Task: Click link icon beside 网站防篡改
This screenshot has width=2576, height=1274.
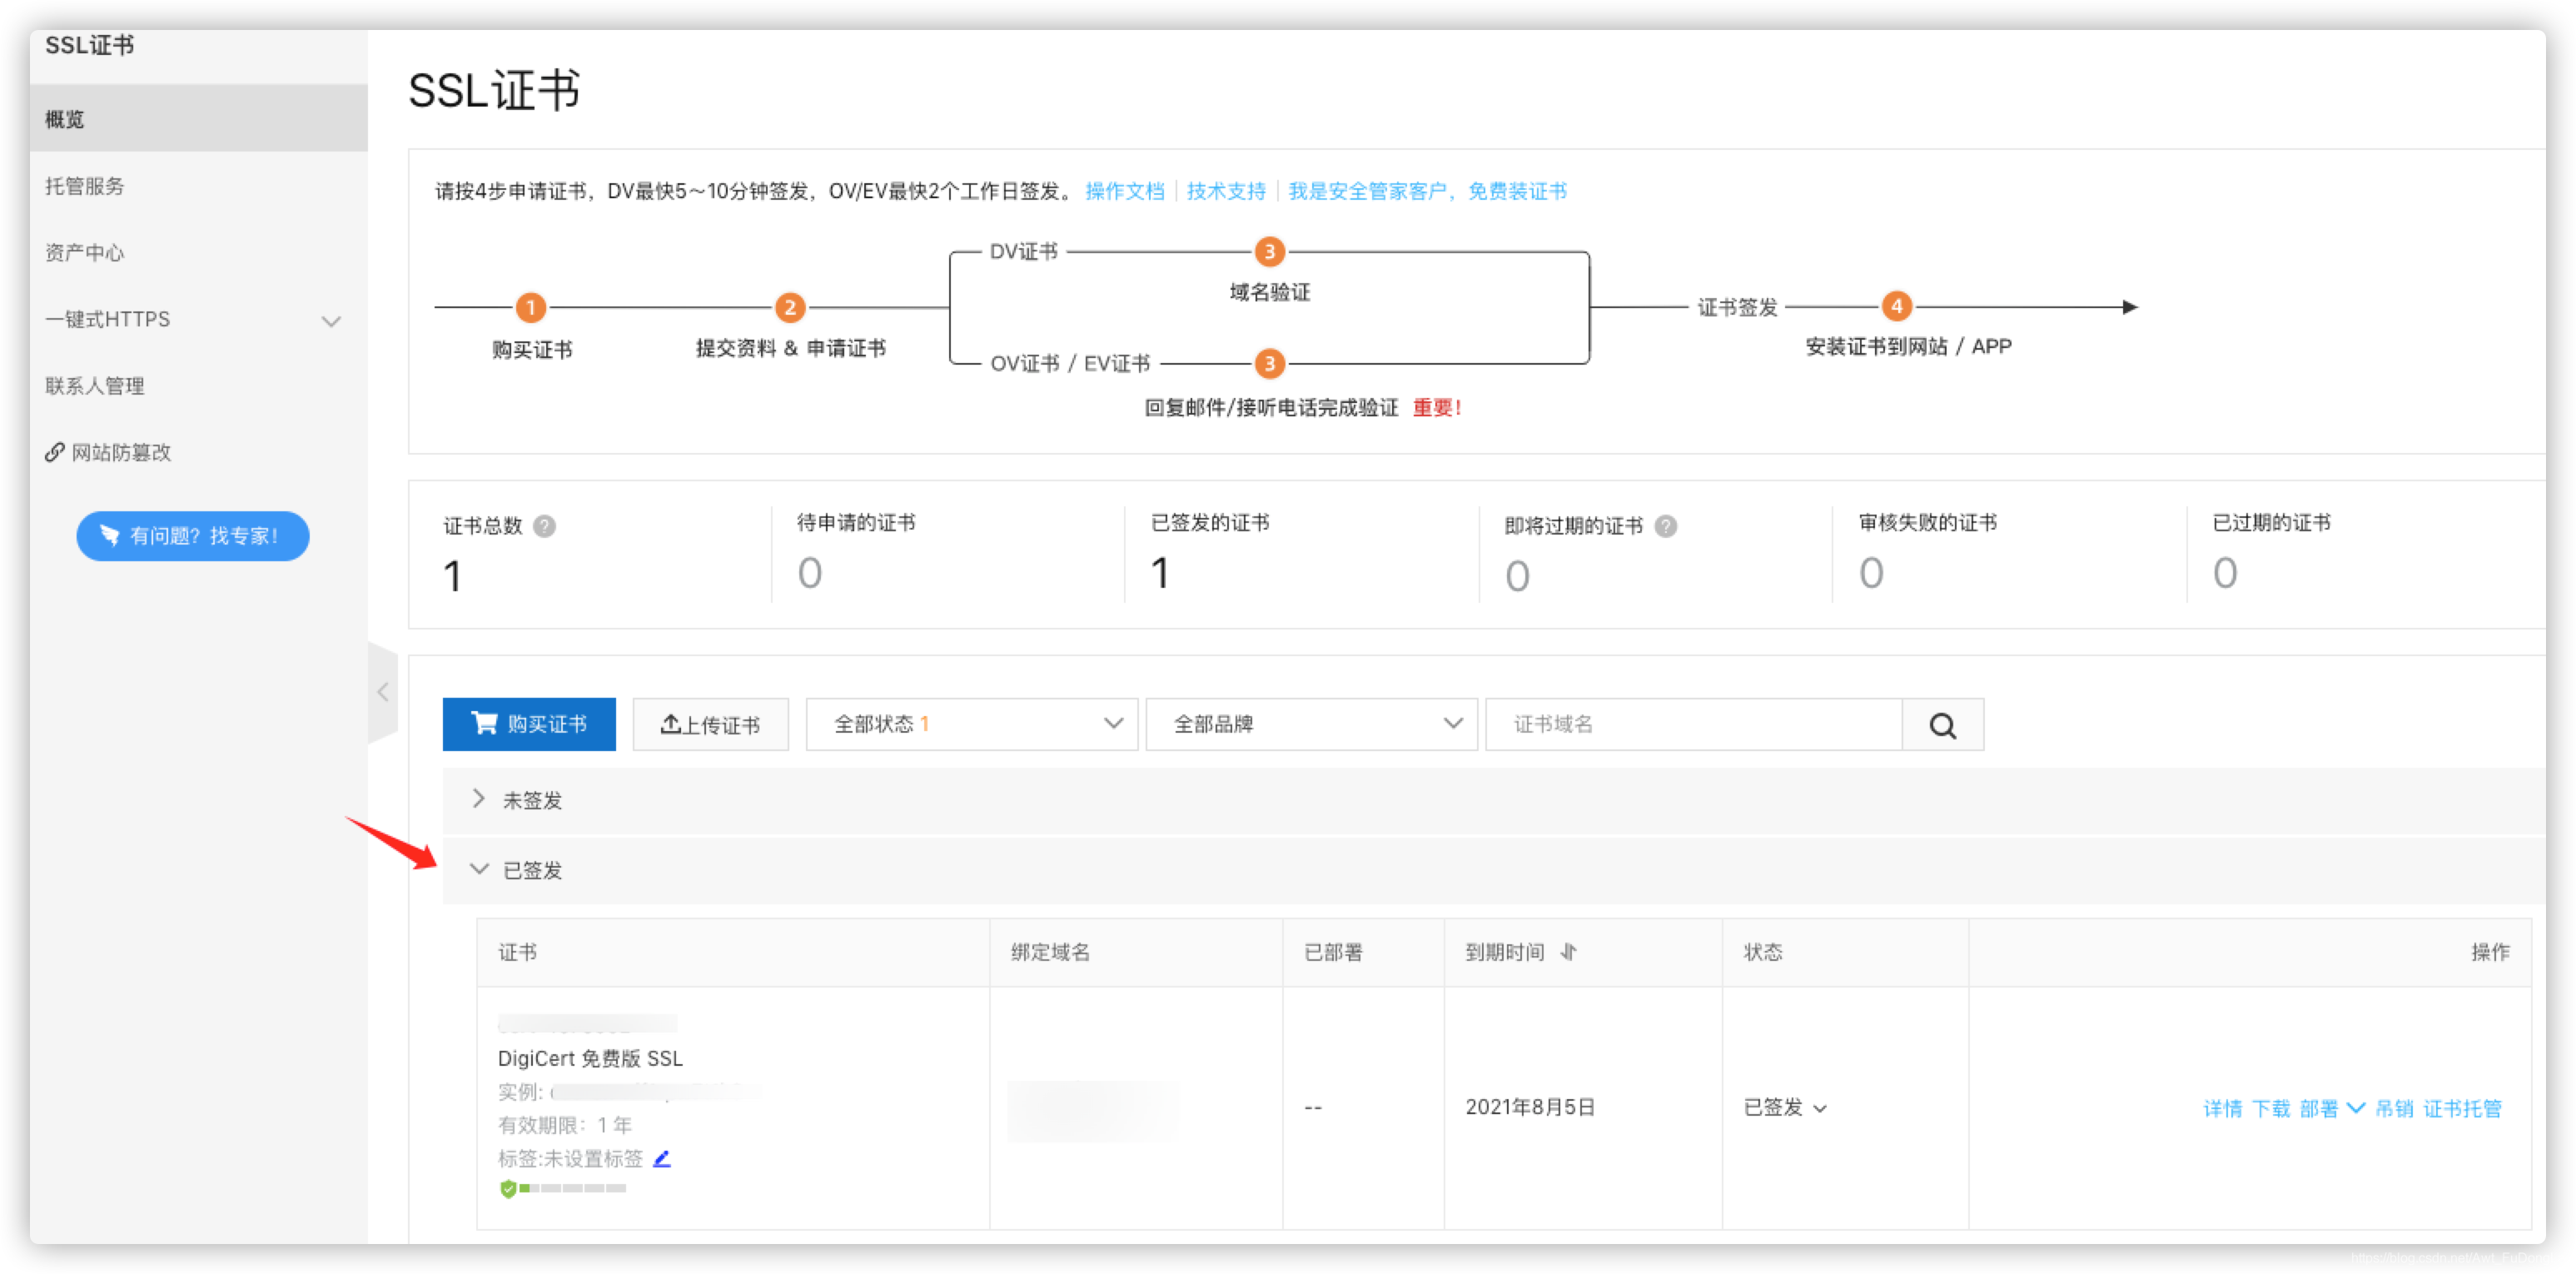Action: point(55,453)
